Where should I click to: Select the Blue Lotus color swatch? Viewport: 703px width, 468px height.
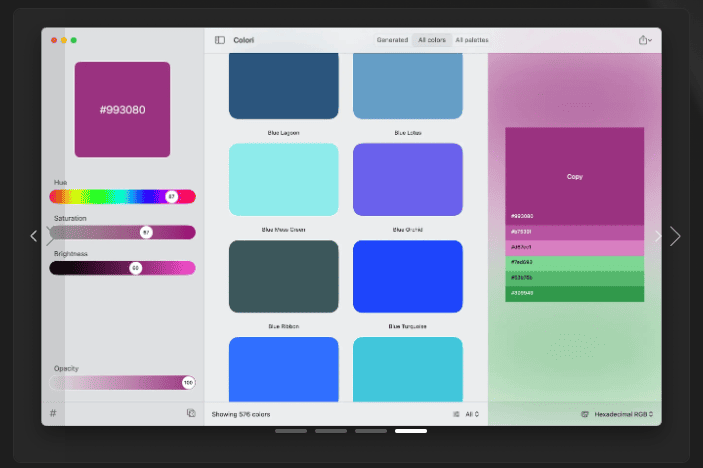pos(408,86)
